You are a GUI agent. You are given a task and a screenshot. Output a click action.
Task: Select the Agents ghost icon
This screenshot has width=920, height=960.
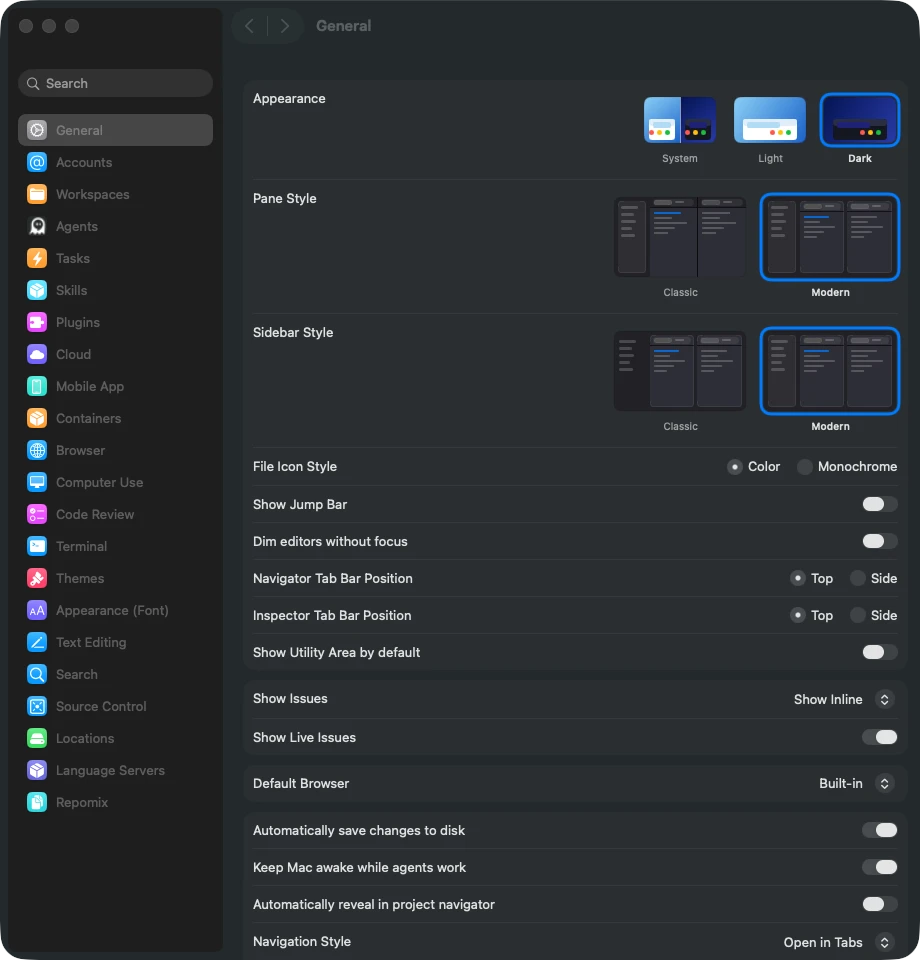pyautogui.click(x=37, y=226)
